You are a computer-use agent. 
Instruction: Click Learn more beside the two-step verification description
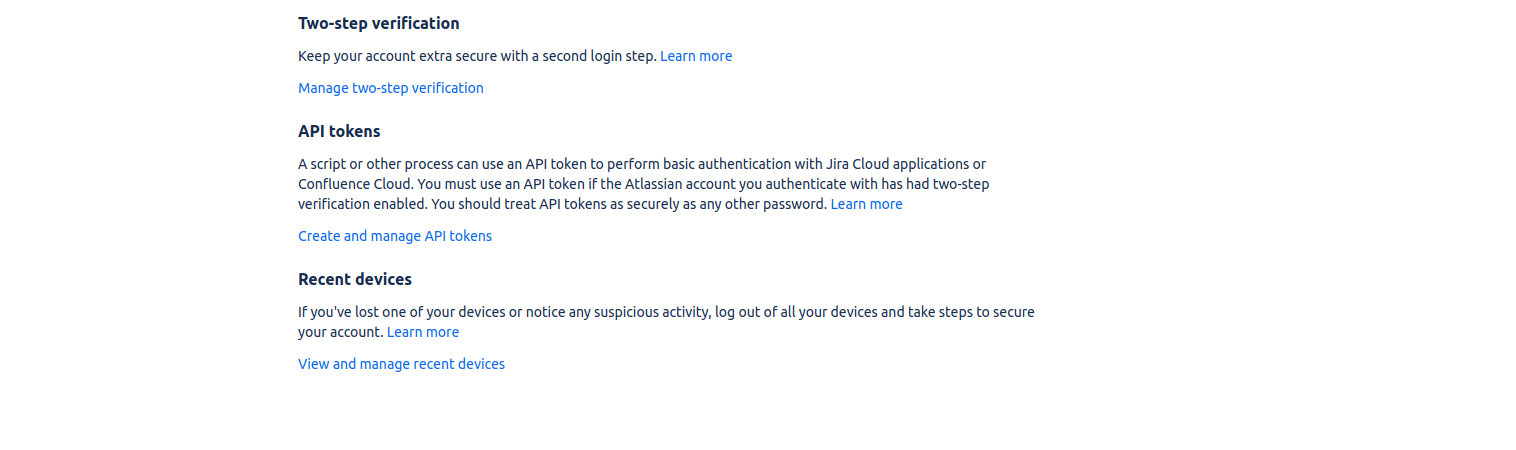(695, 56)
